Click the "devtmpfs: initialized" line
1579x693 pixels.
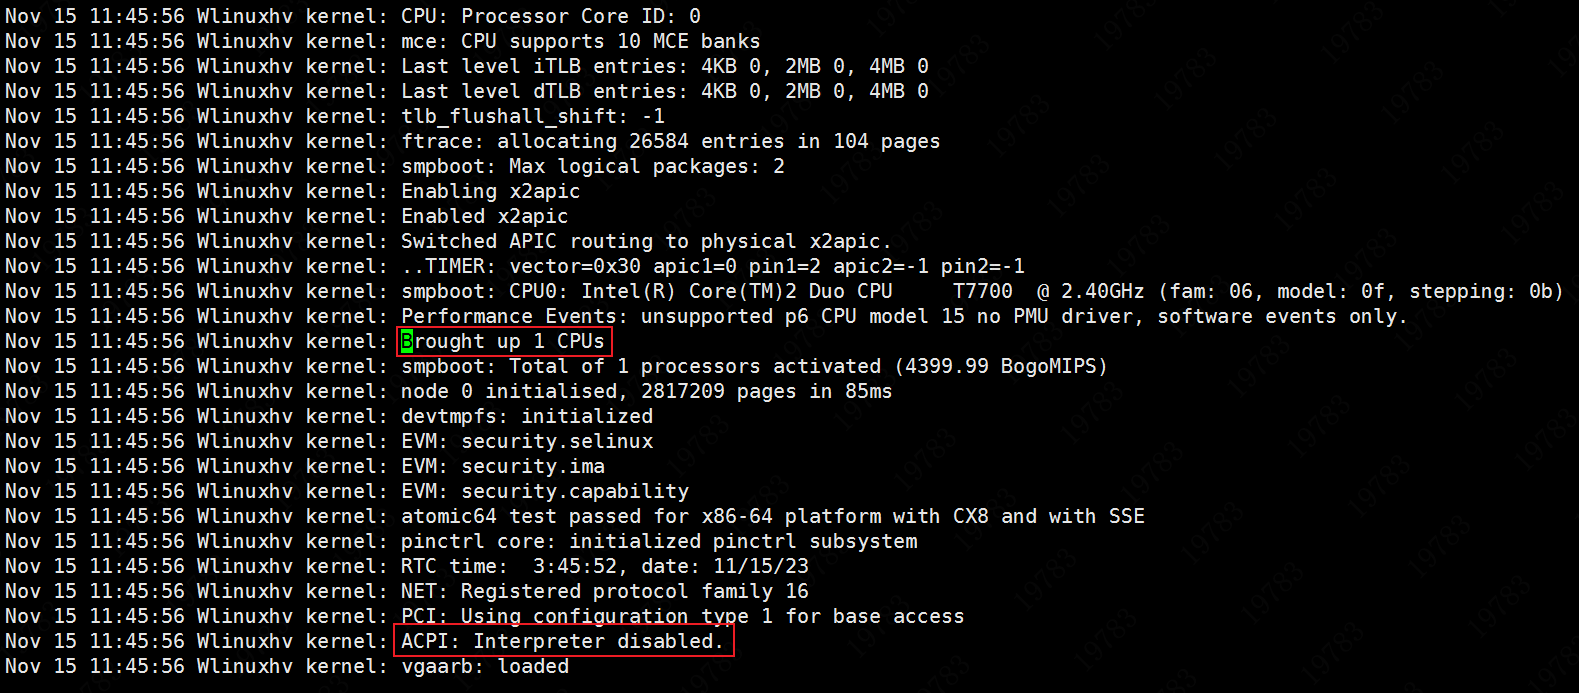tap(527, 416)
